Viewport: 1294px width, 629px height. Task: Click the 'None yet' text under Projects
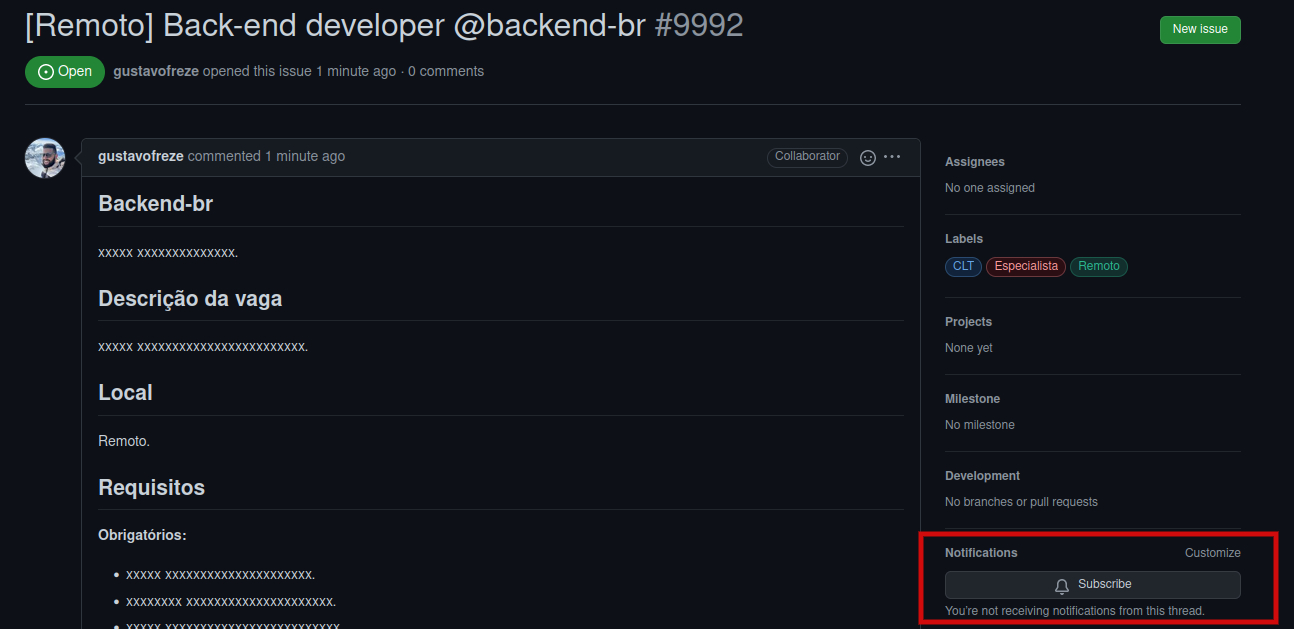point(969,348)
